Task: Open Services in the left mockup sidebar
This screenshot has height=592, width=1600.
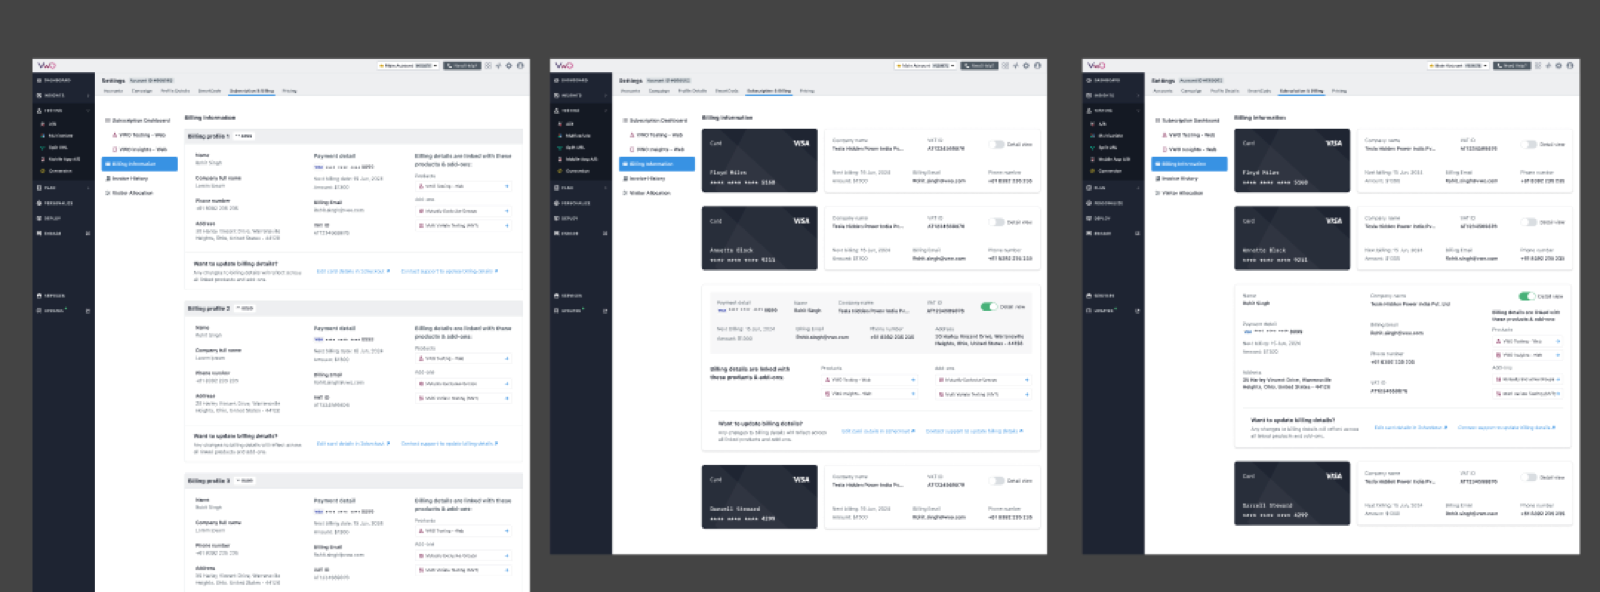Action: click(52, 296)
